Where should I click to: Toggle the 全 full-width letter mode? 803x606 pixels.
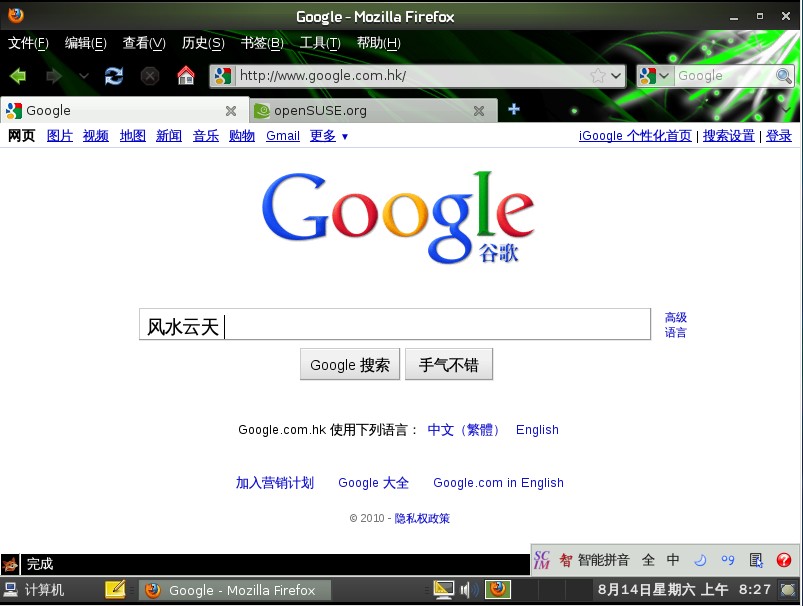point(648,560)
